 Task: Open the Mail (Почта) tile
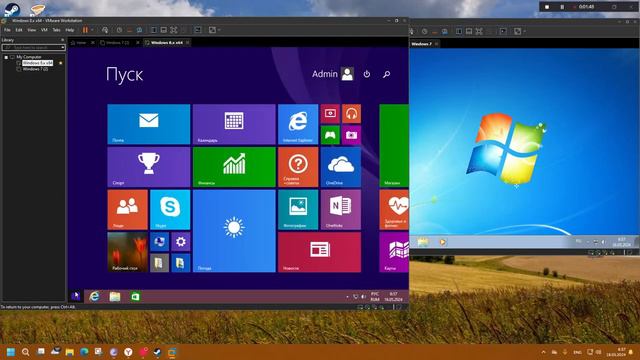click(149, 124)
